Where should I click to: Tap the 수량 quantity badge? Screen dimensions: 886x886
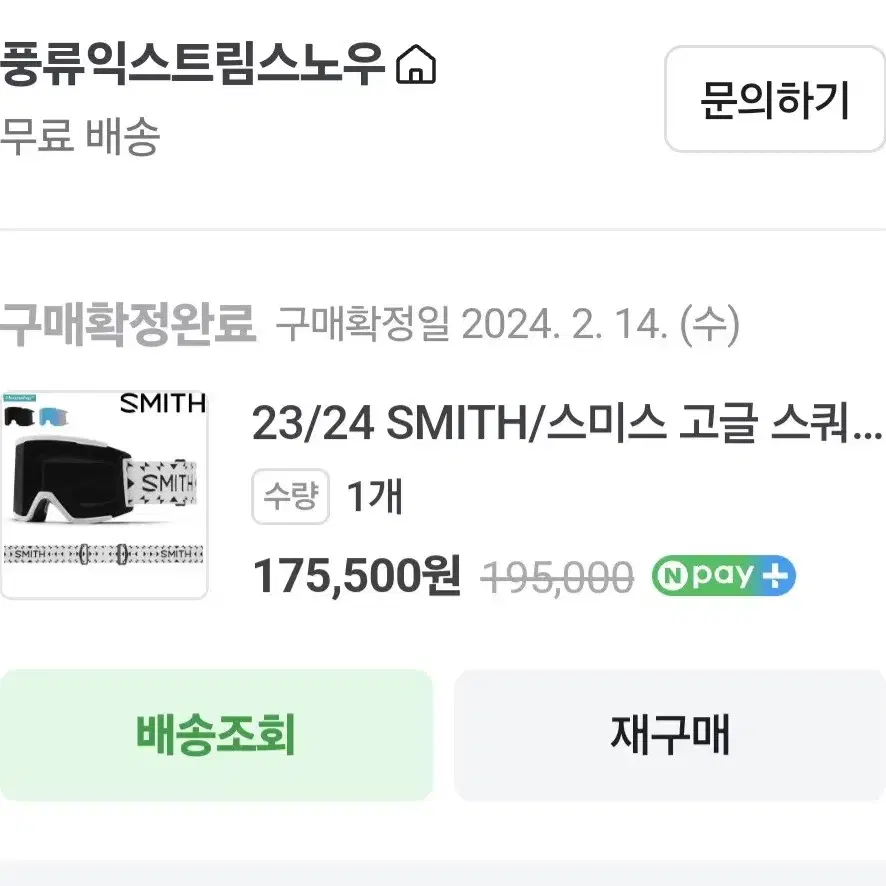(290, 497)
